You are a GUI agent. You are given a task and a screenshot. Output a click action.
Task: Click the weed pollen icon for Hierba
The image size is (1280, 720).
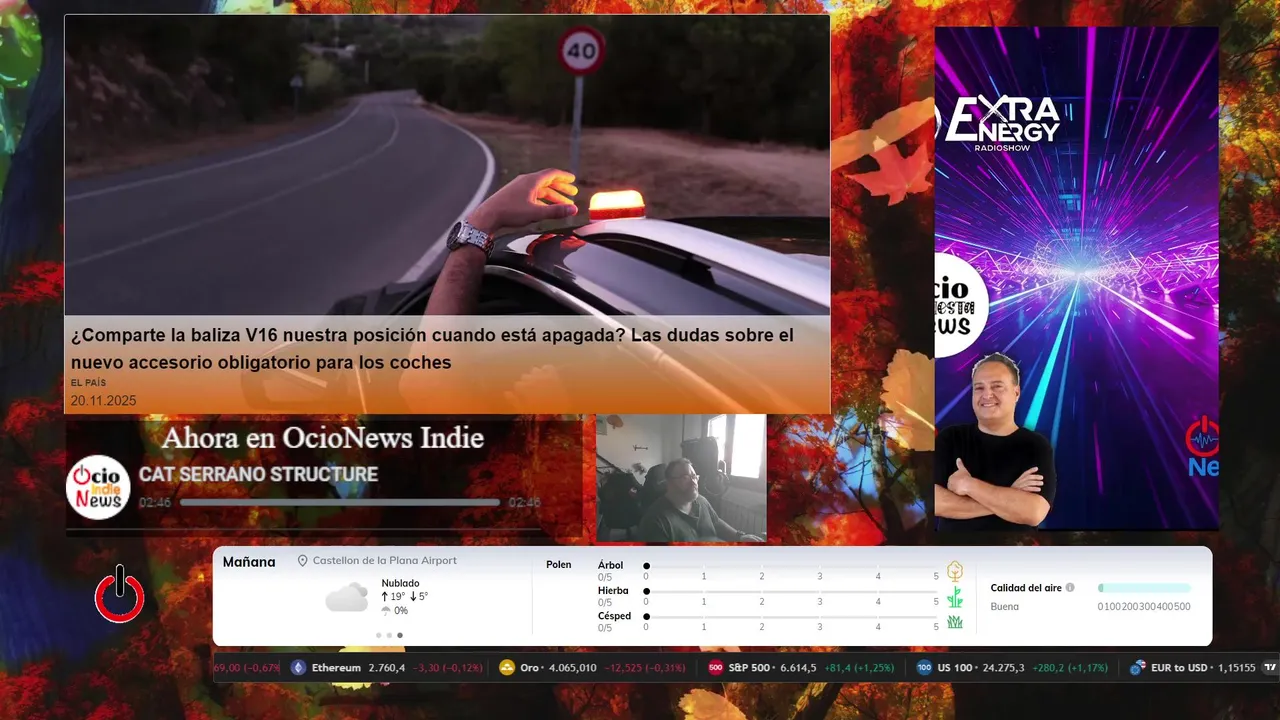click(955, 597)
